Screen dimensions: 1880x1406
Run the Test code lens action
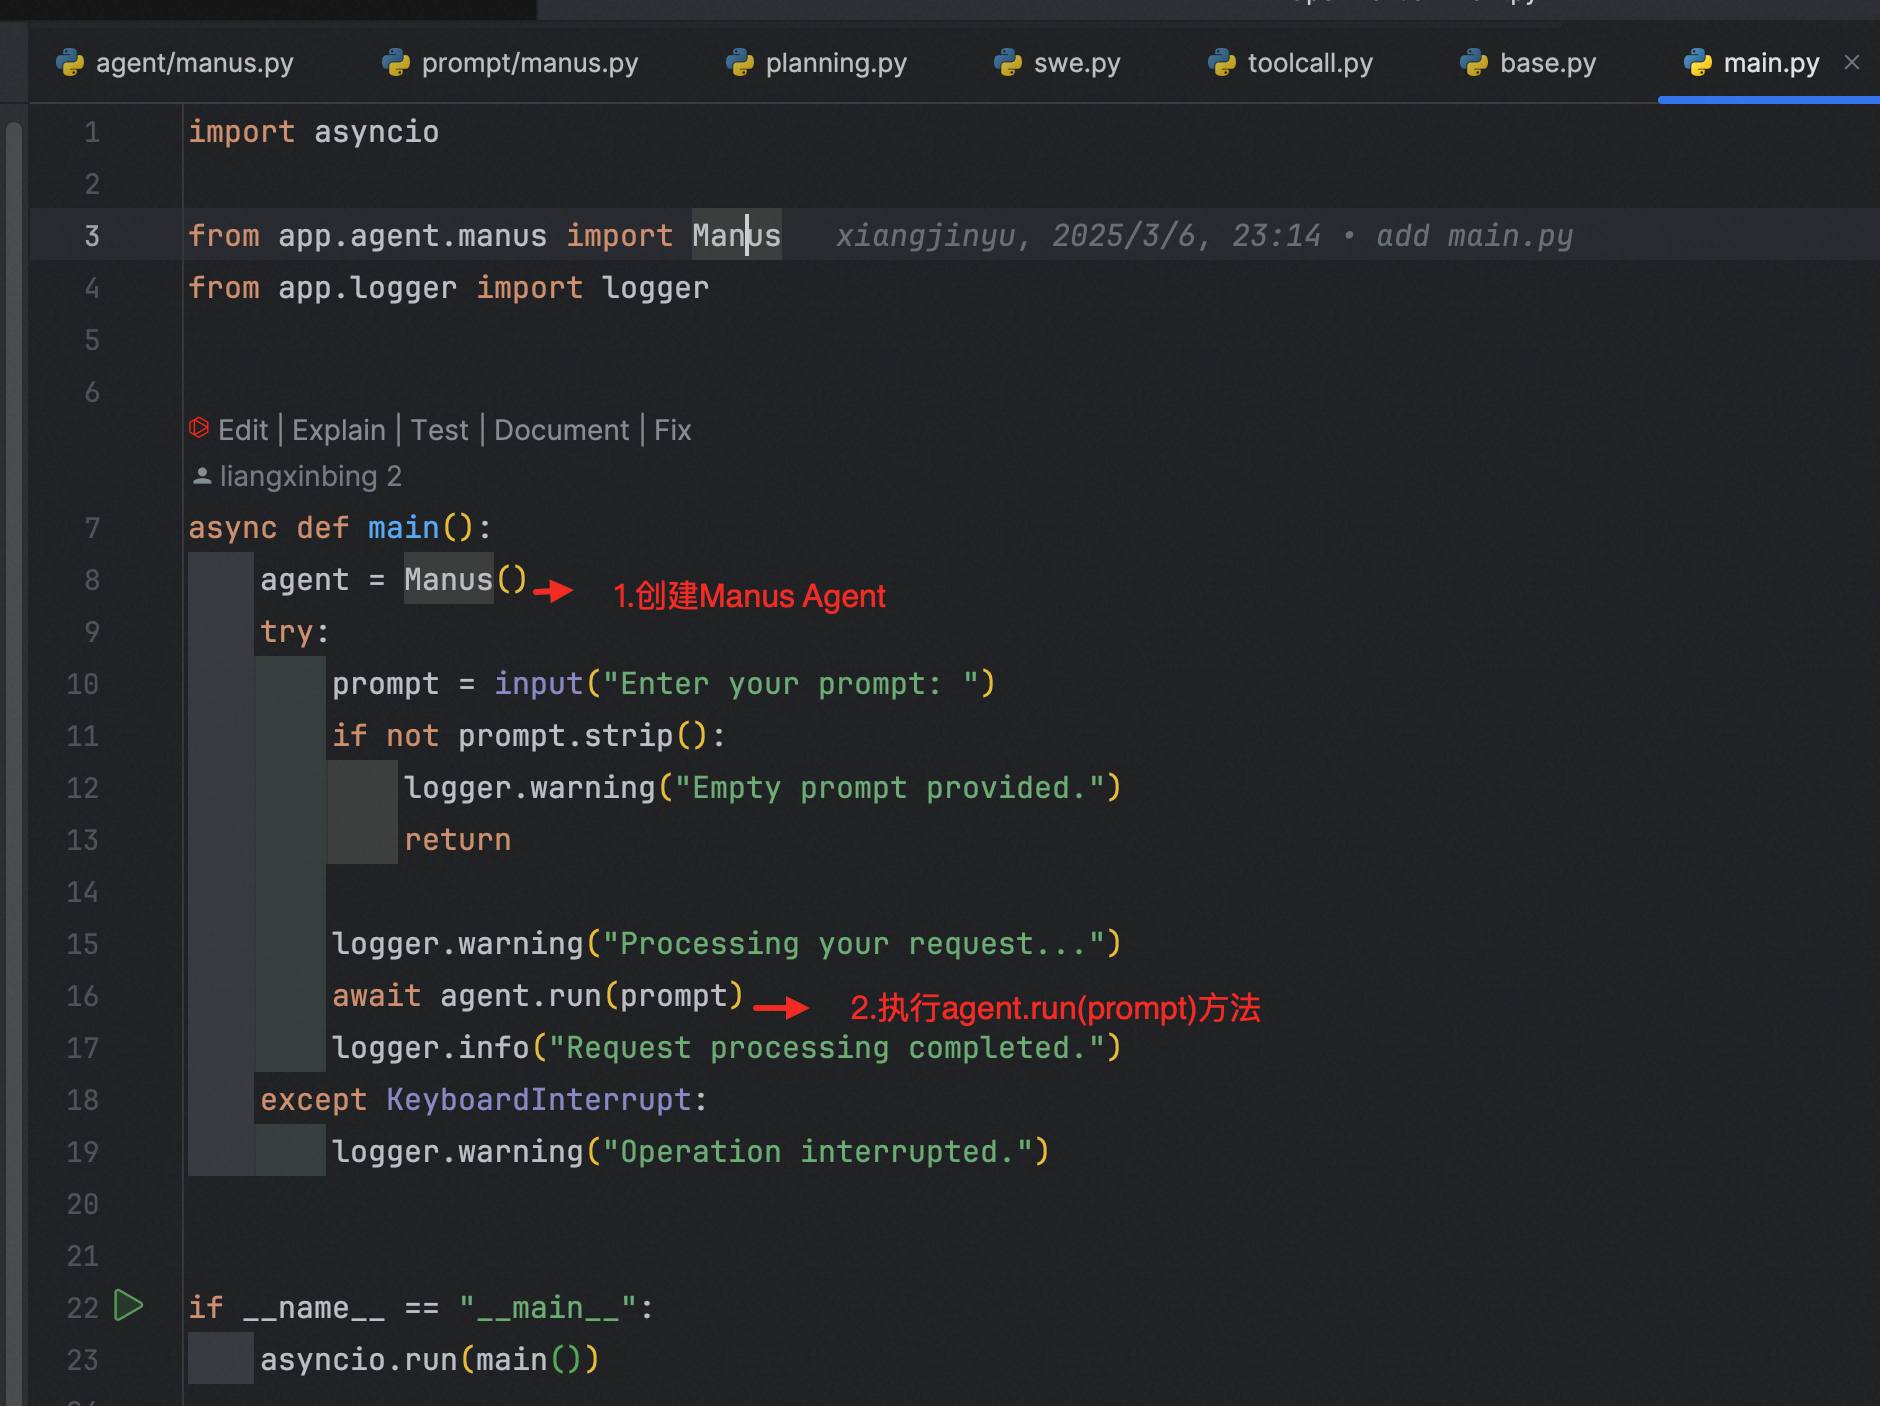tap(440, 429)
